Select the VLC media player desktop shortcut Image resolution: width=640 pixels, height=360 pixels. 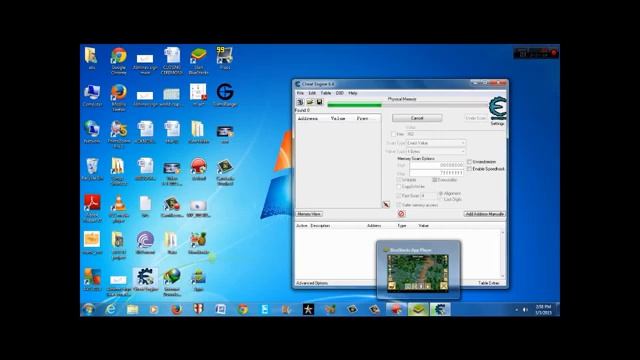119,209
